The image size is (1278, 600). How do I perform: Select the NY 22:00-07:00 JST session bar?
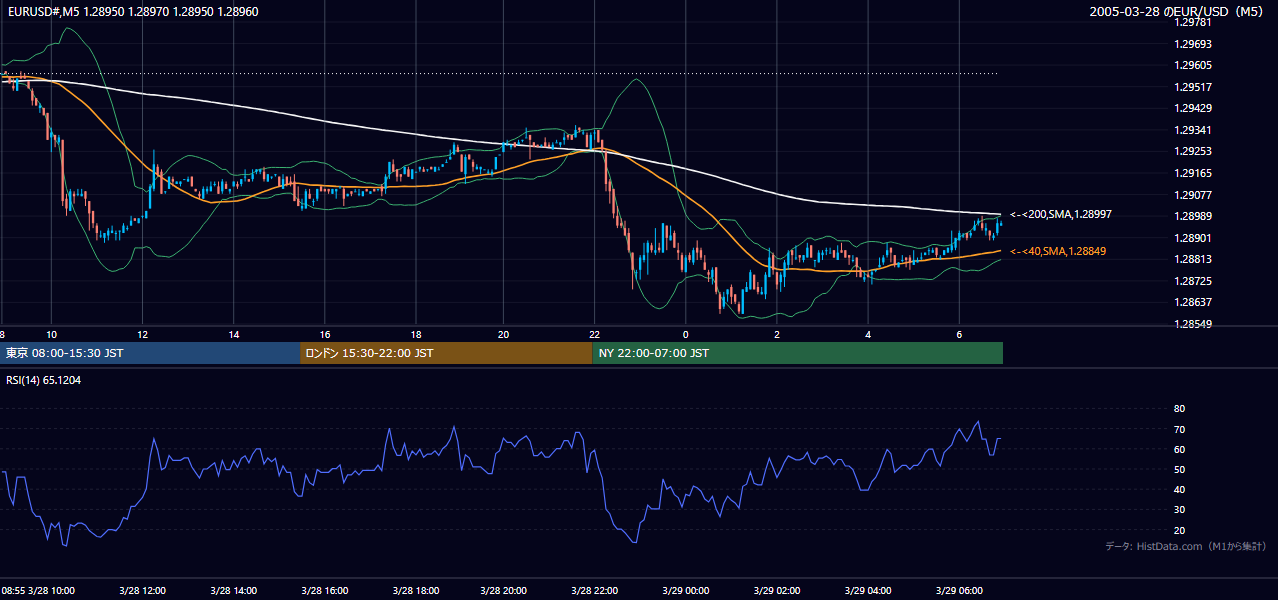798,353
